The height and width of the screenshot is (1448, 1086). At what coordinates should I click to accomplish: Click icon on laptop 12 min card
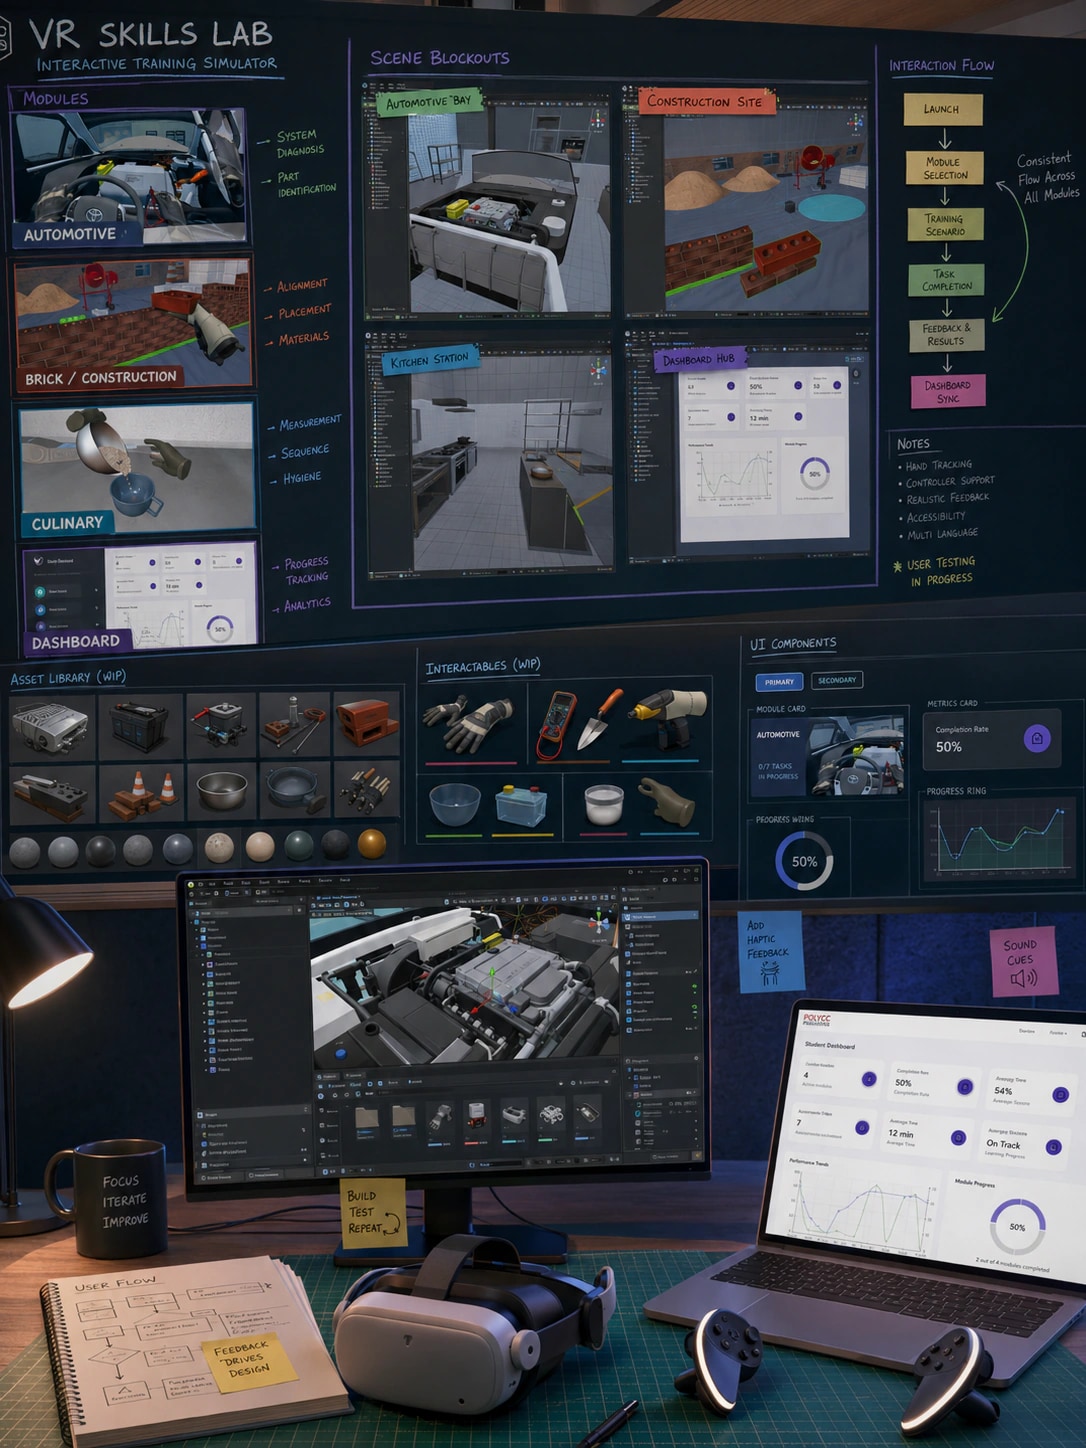tap(958, 1137)
